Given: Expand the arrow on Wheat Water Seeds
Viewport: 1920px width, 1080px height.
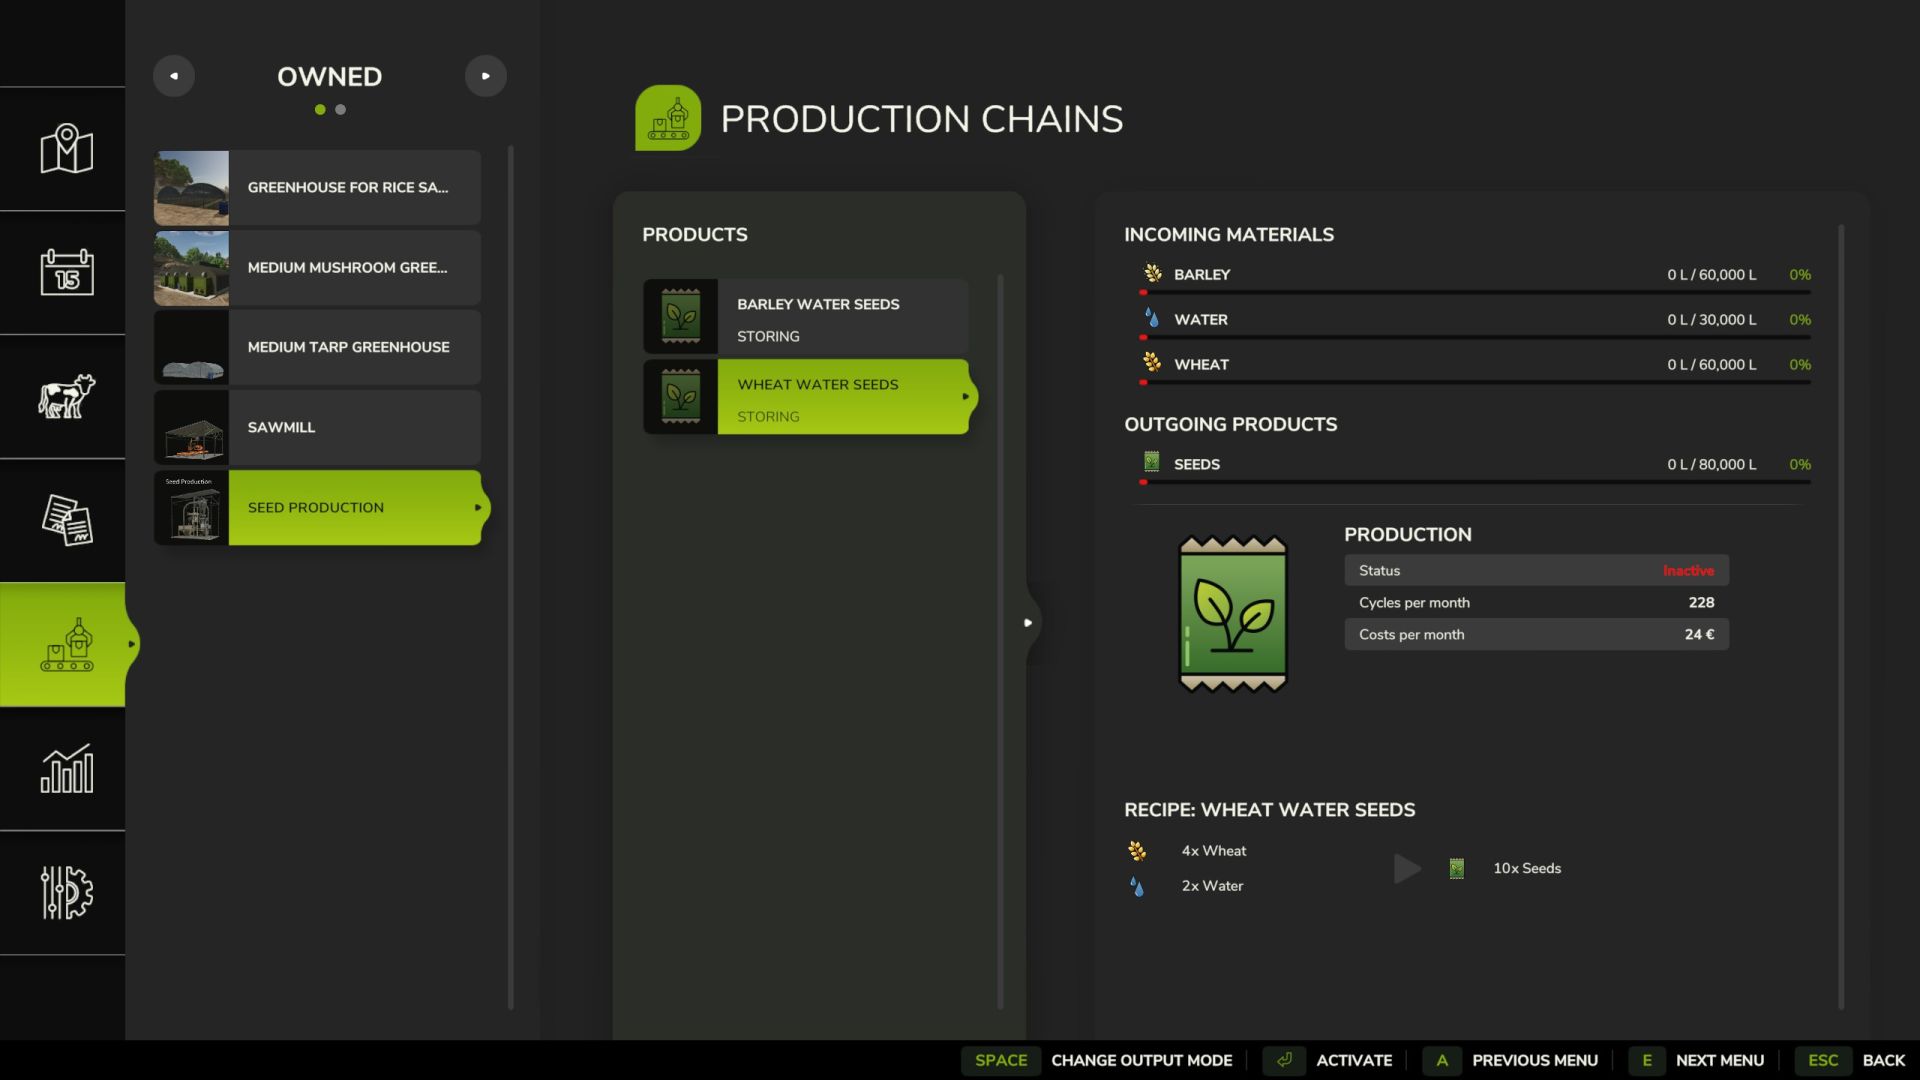Looking at the screenshot, I should coord(965,397).
